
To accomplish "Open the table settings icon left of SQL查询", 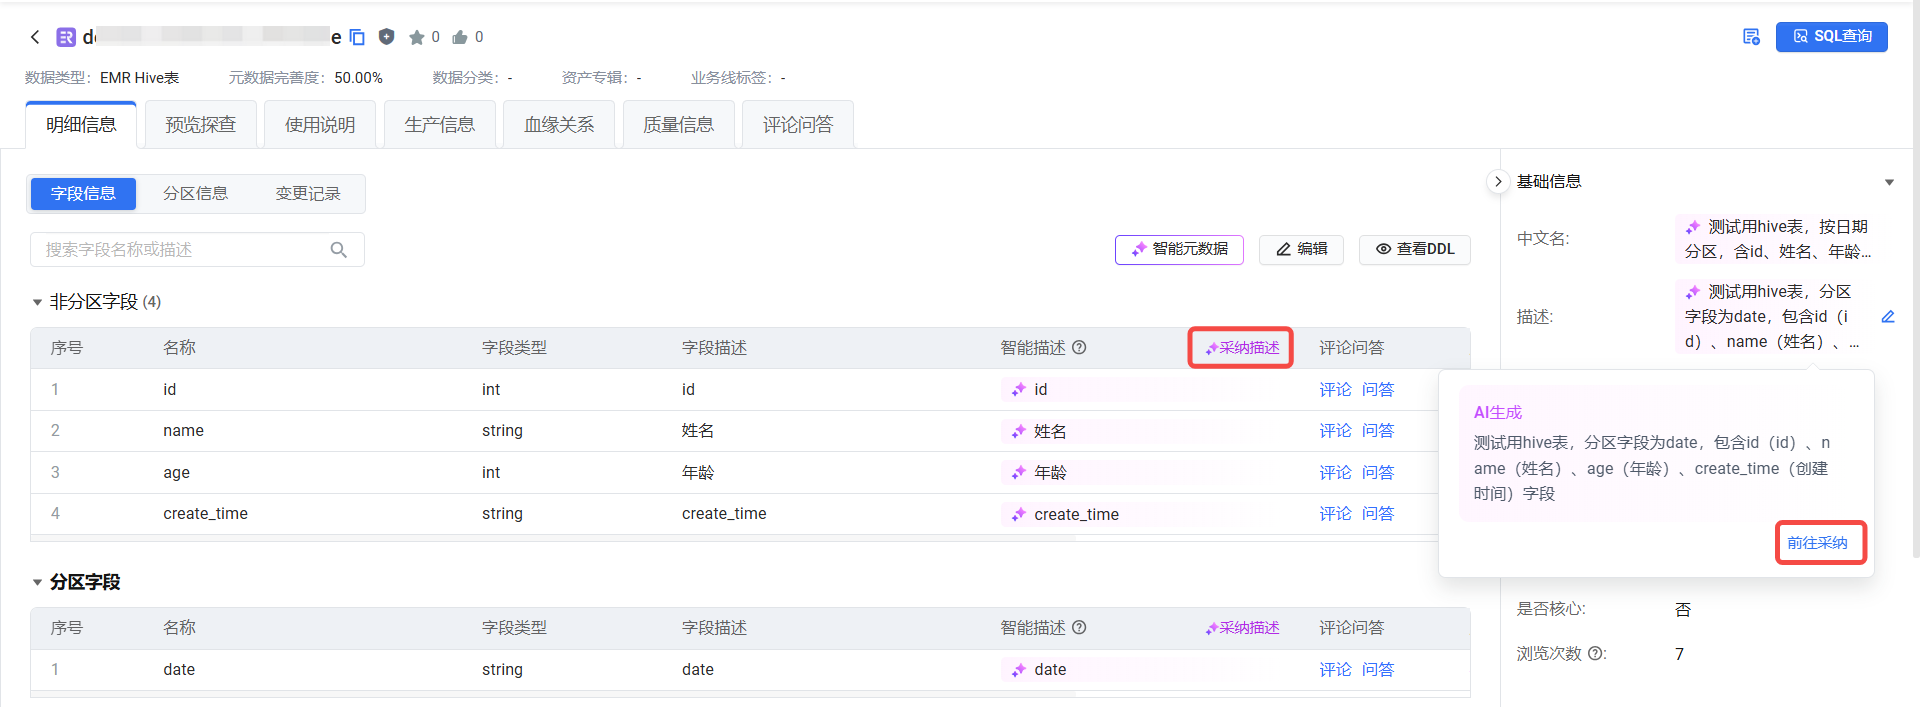I will (1751, 37).
